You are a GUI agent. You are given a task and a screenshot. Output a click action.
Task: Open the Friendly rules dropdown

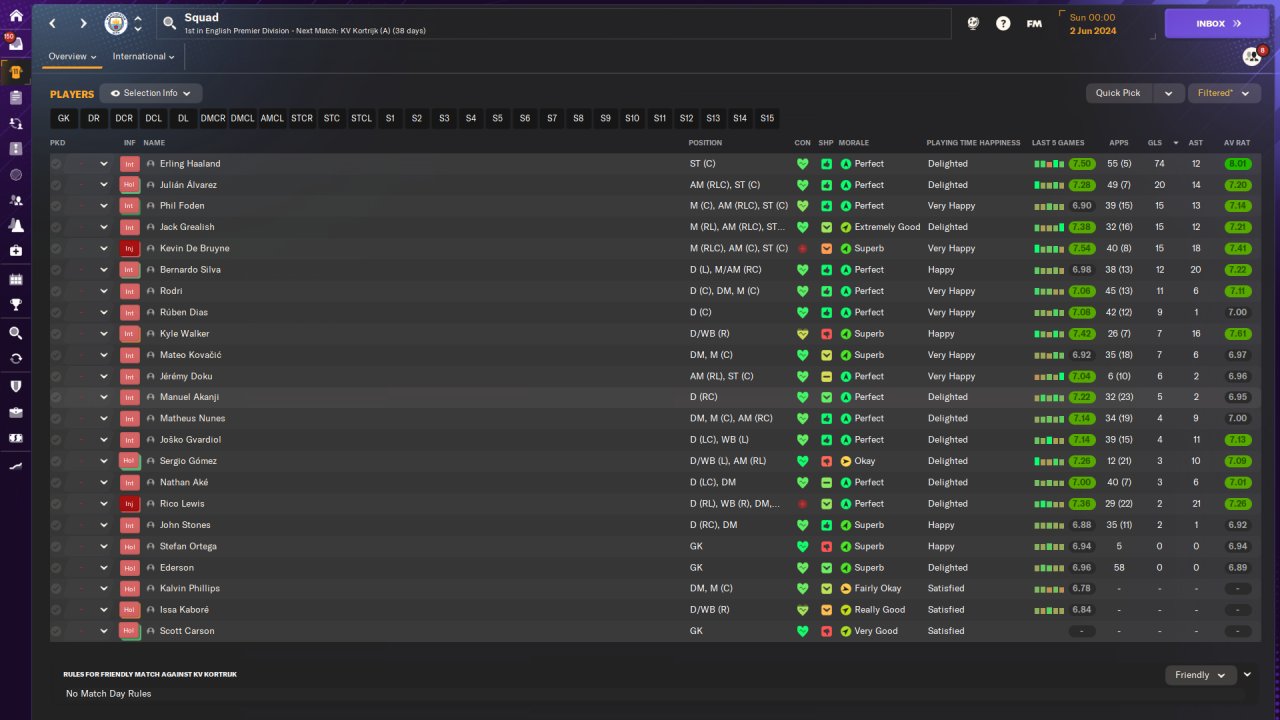(x=1200, y=675)
